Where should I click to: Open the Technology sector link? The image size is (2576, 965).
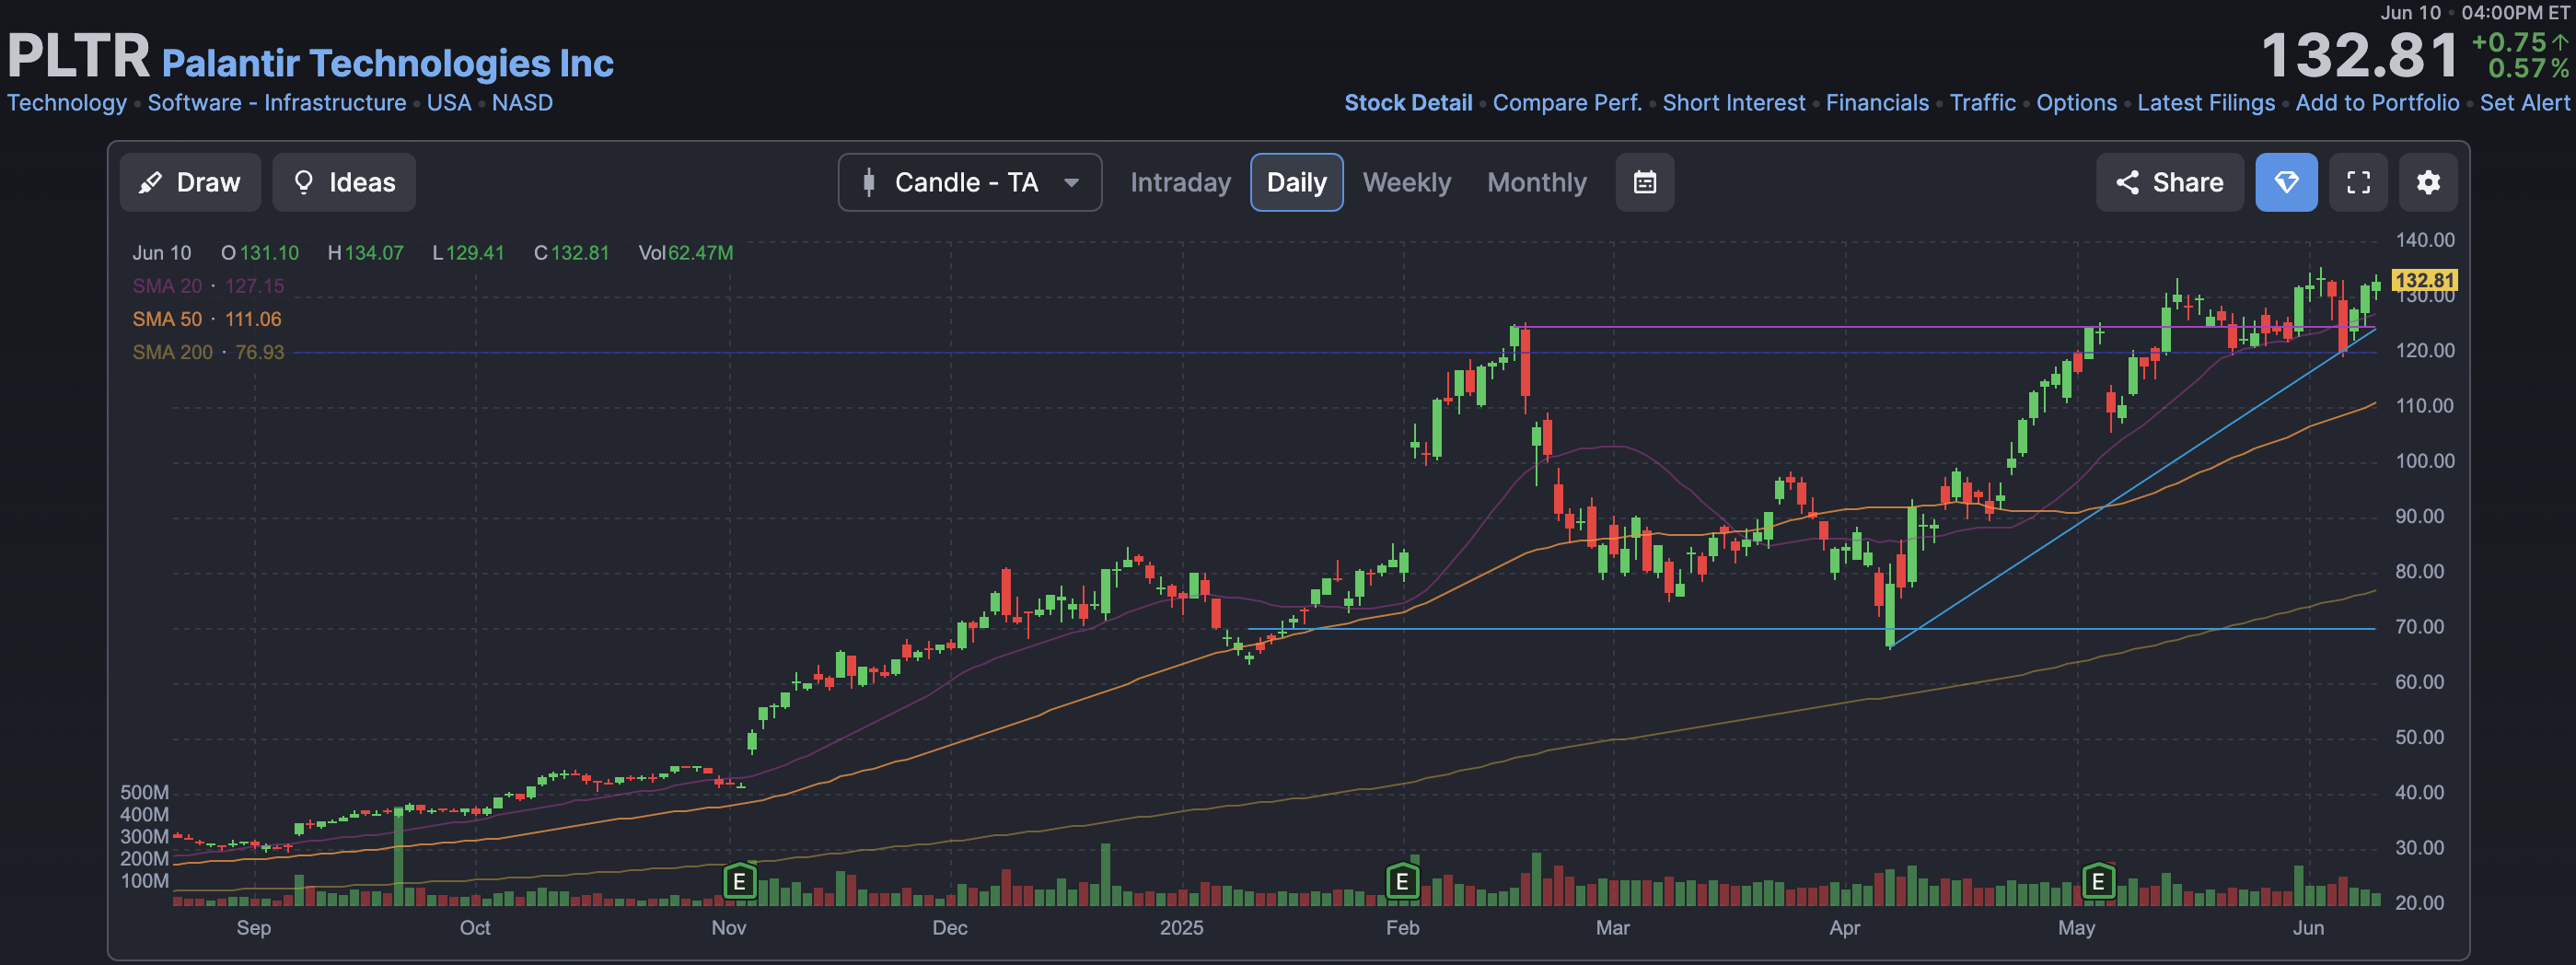point(67,103)
